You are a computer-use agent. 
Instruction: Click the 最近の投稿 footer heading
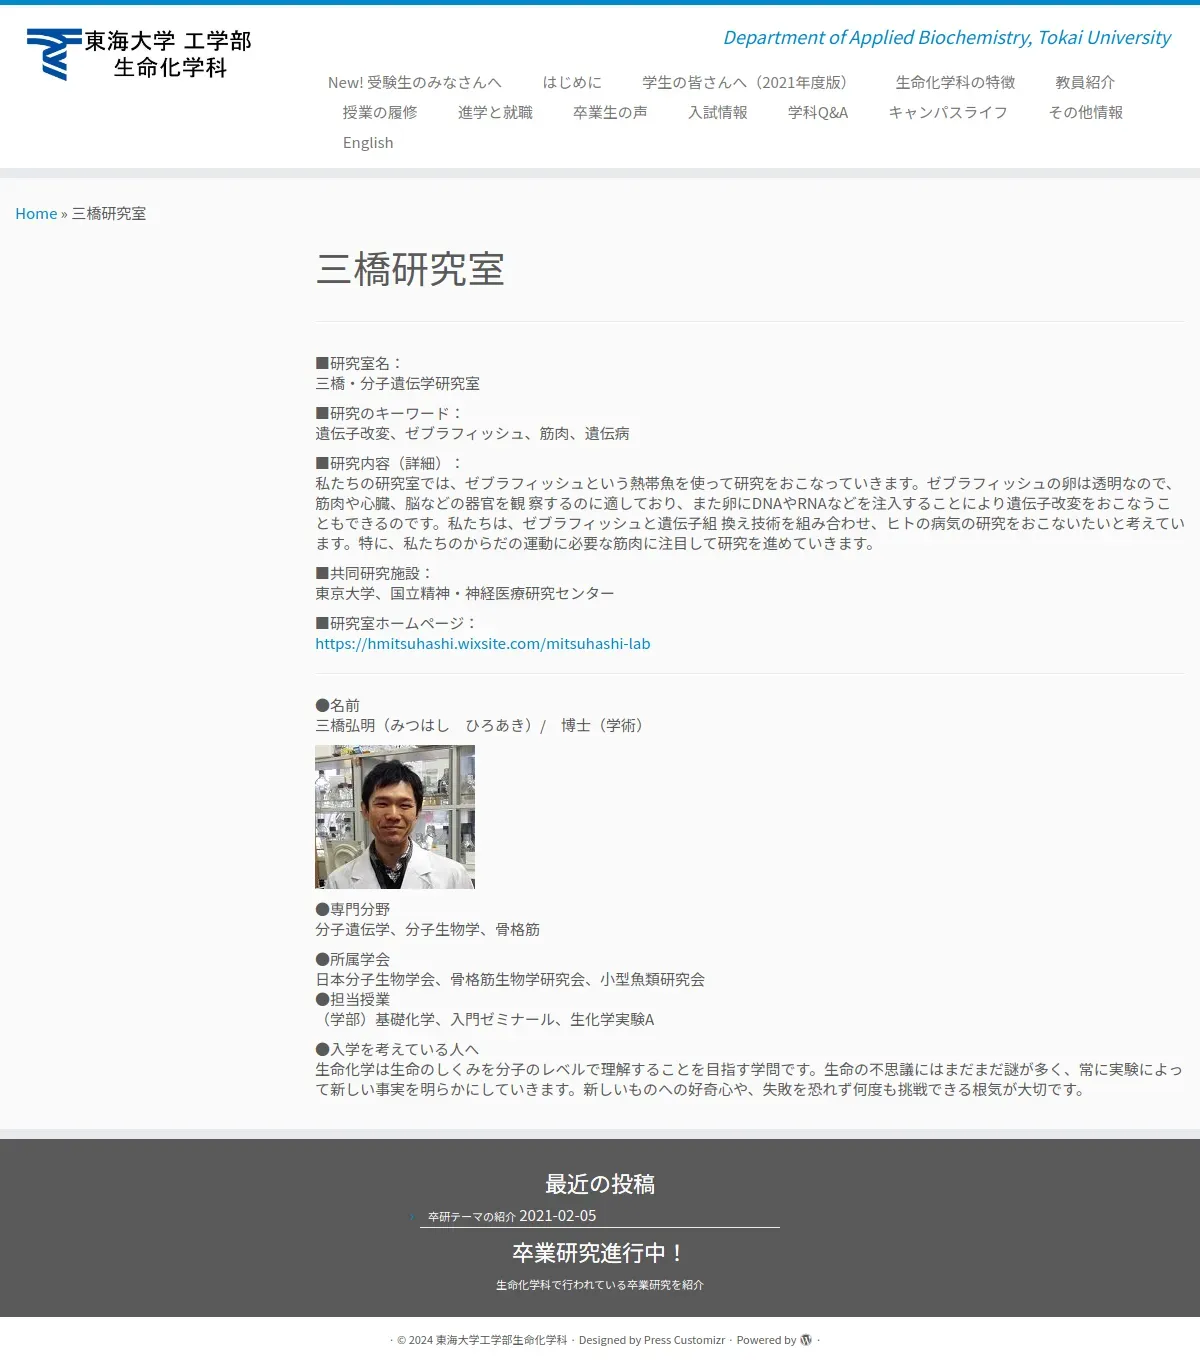(600, 1185)
